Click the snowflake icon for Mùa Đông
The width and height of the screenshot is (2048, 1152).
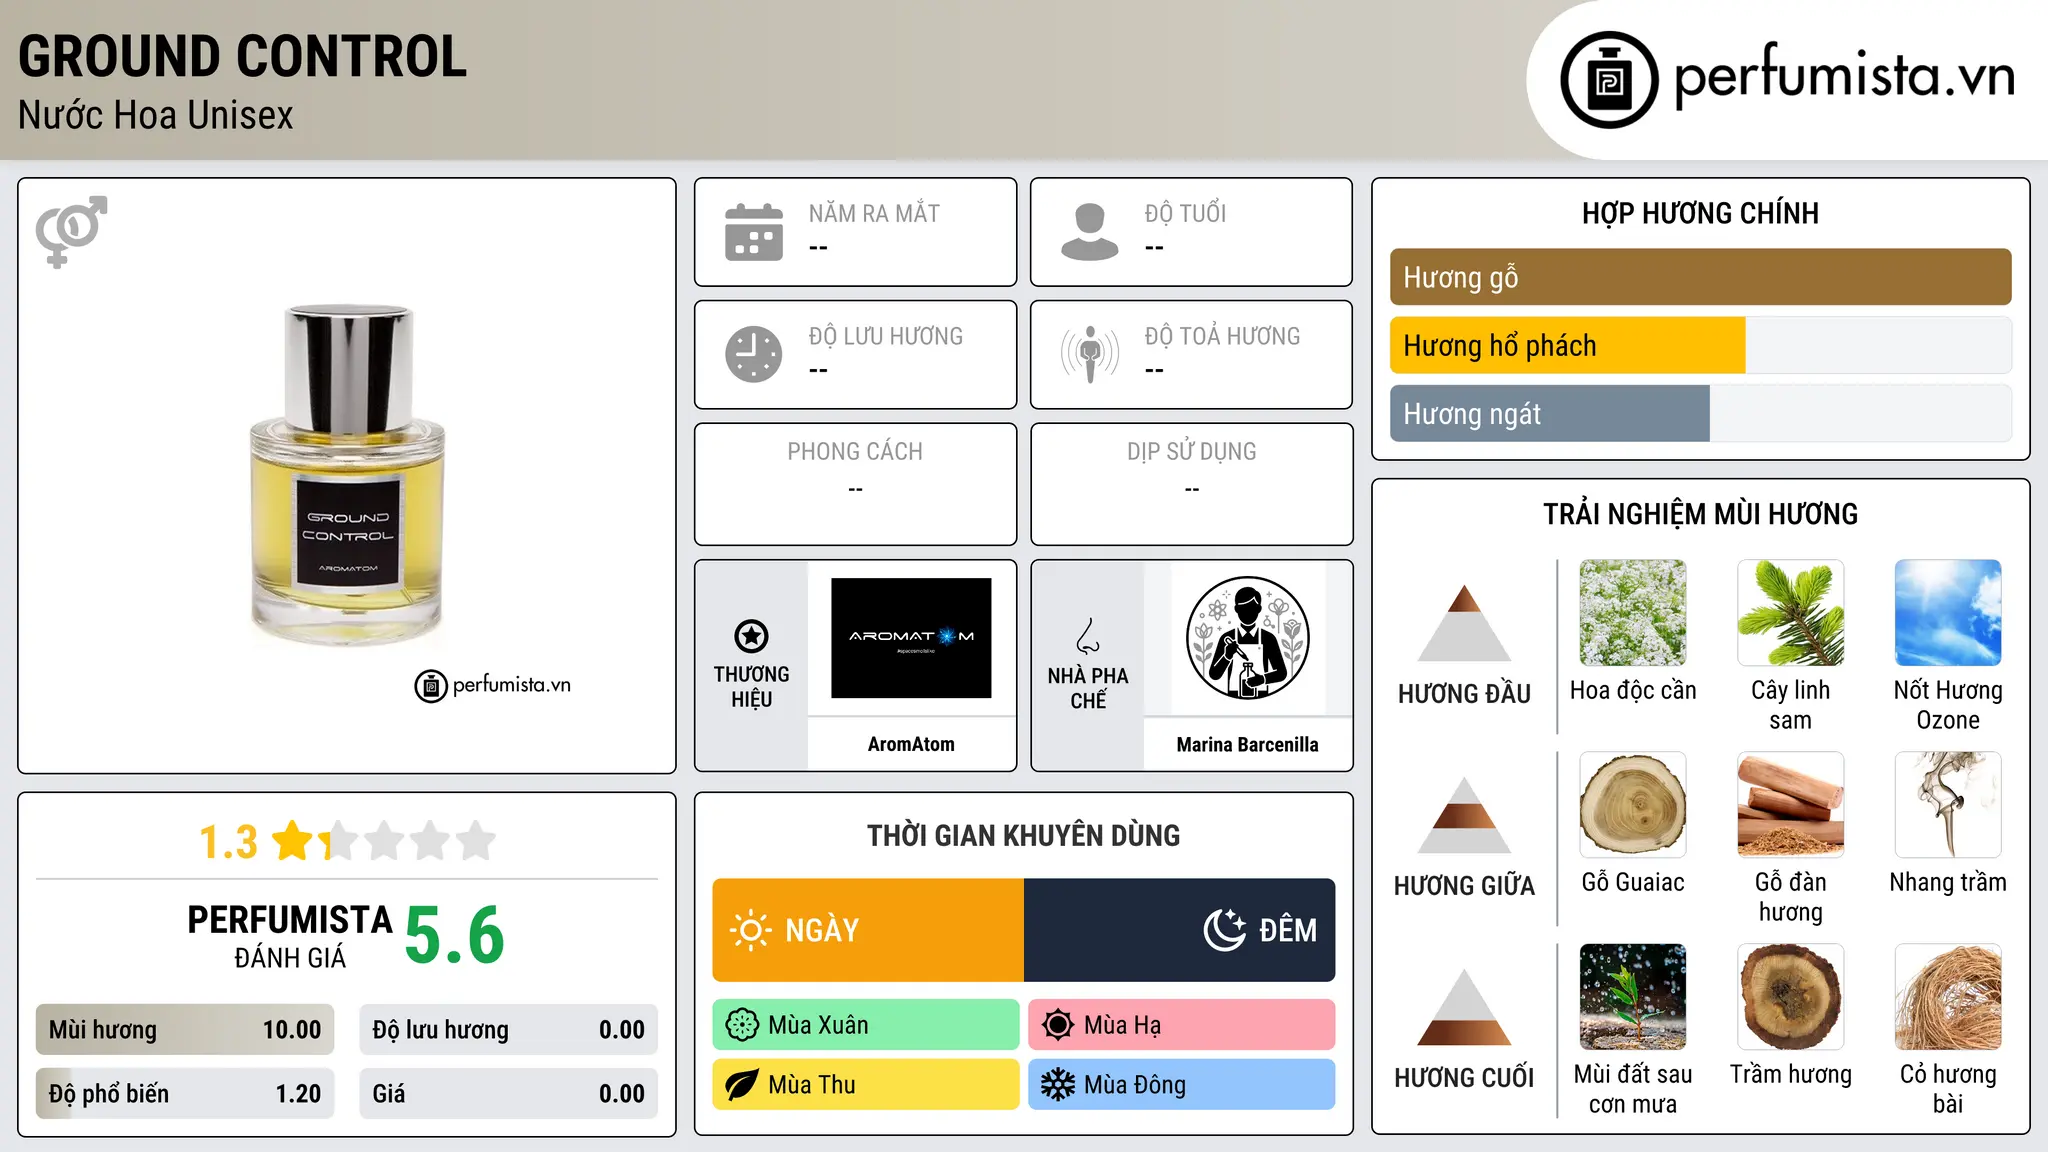tap(1057, 1085)
